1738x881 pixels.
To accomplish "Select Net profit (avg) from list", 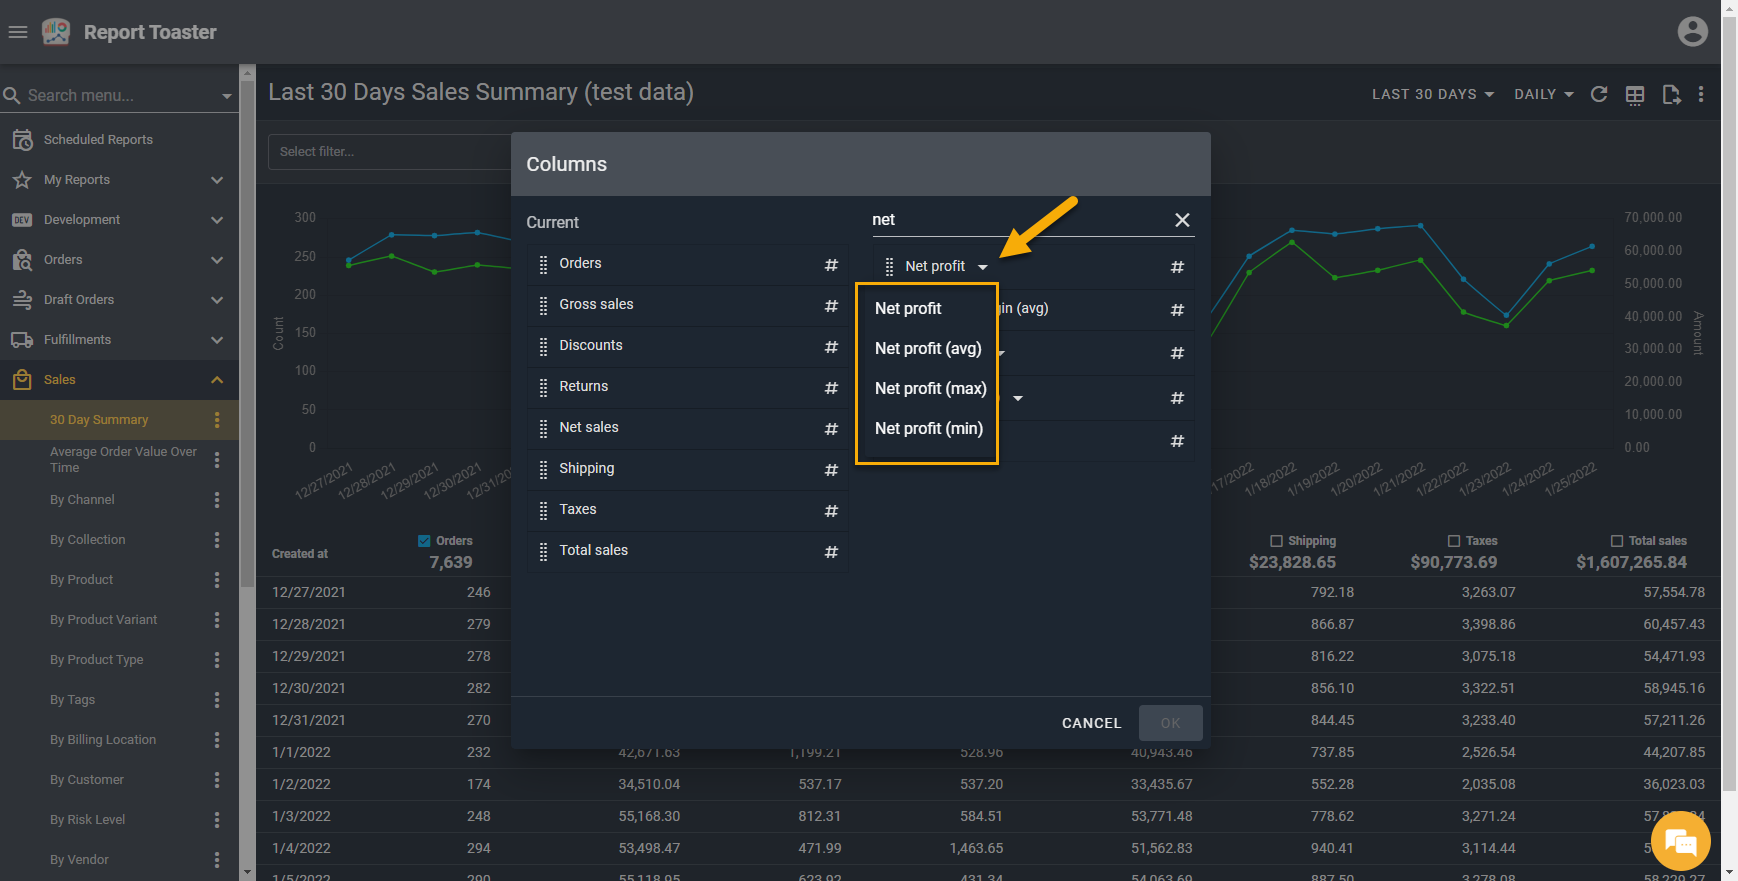I will click(x=928, y=349).
